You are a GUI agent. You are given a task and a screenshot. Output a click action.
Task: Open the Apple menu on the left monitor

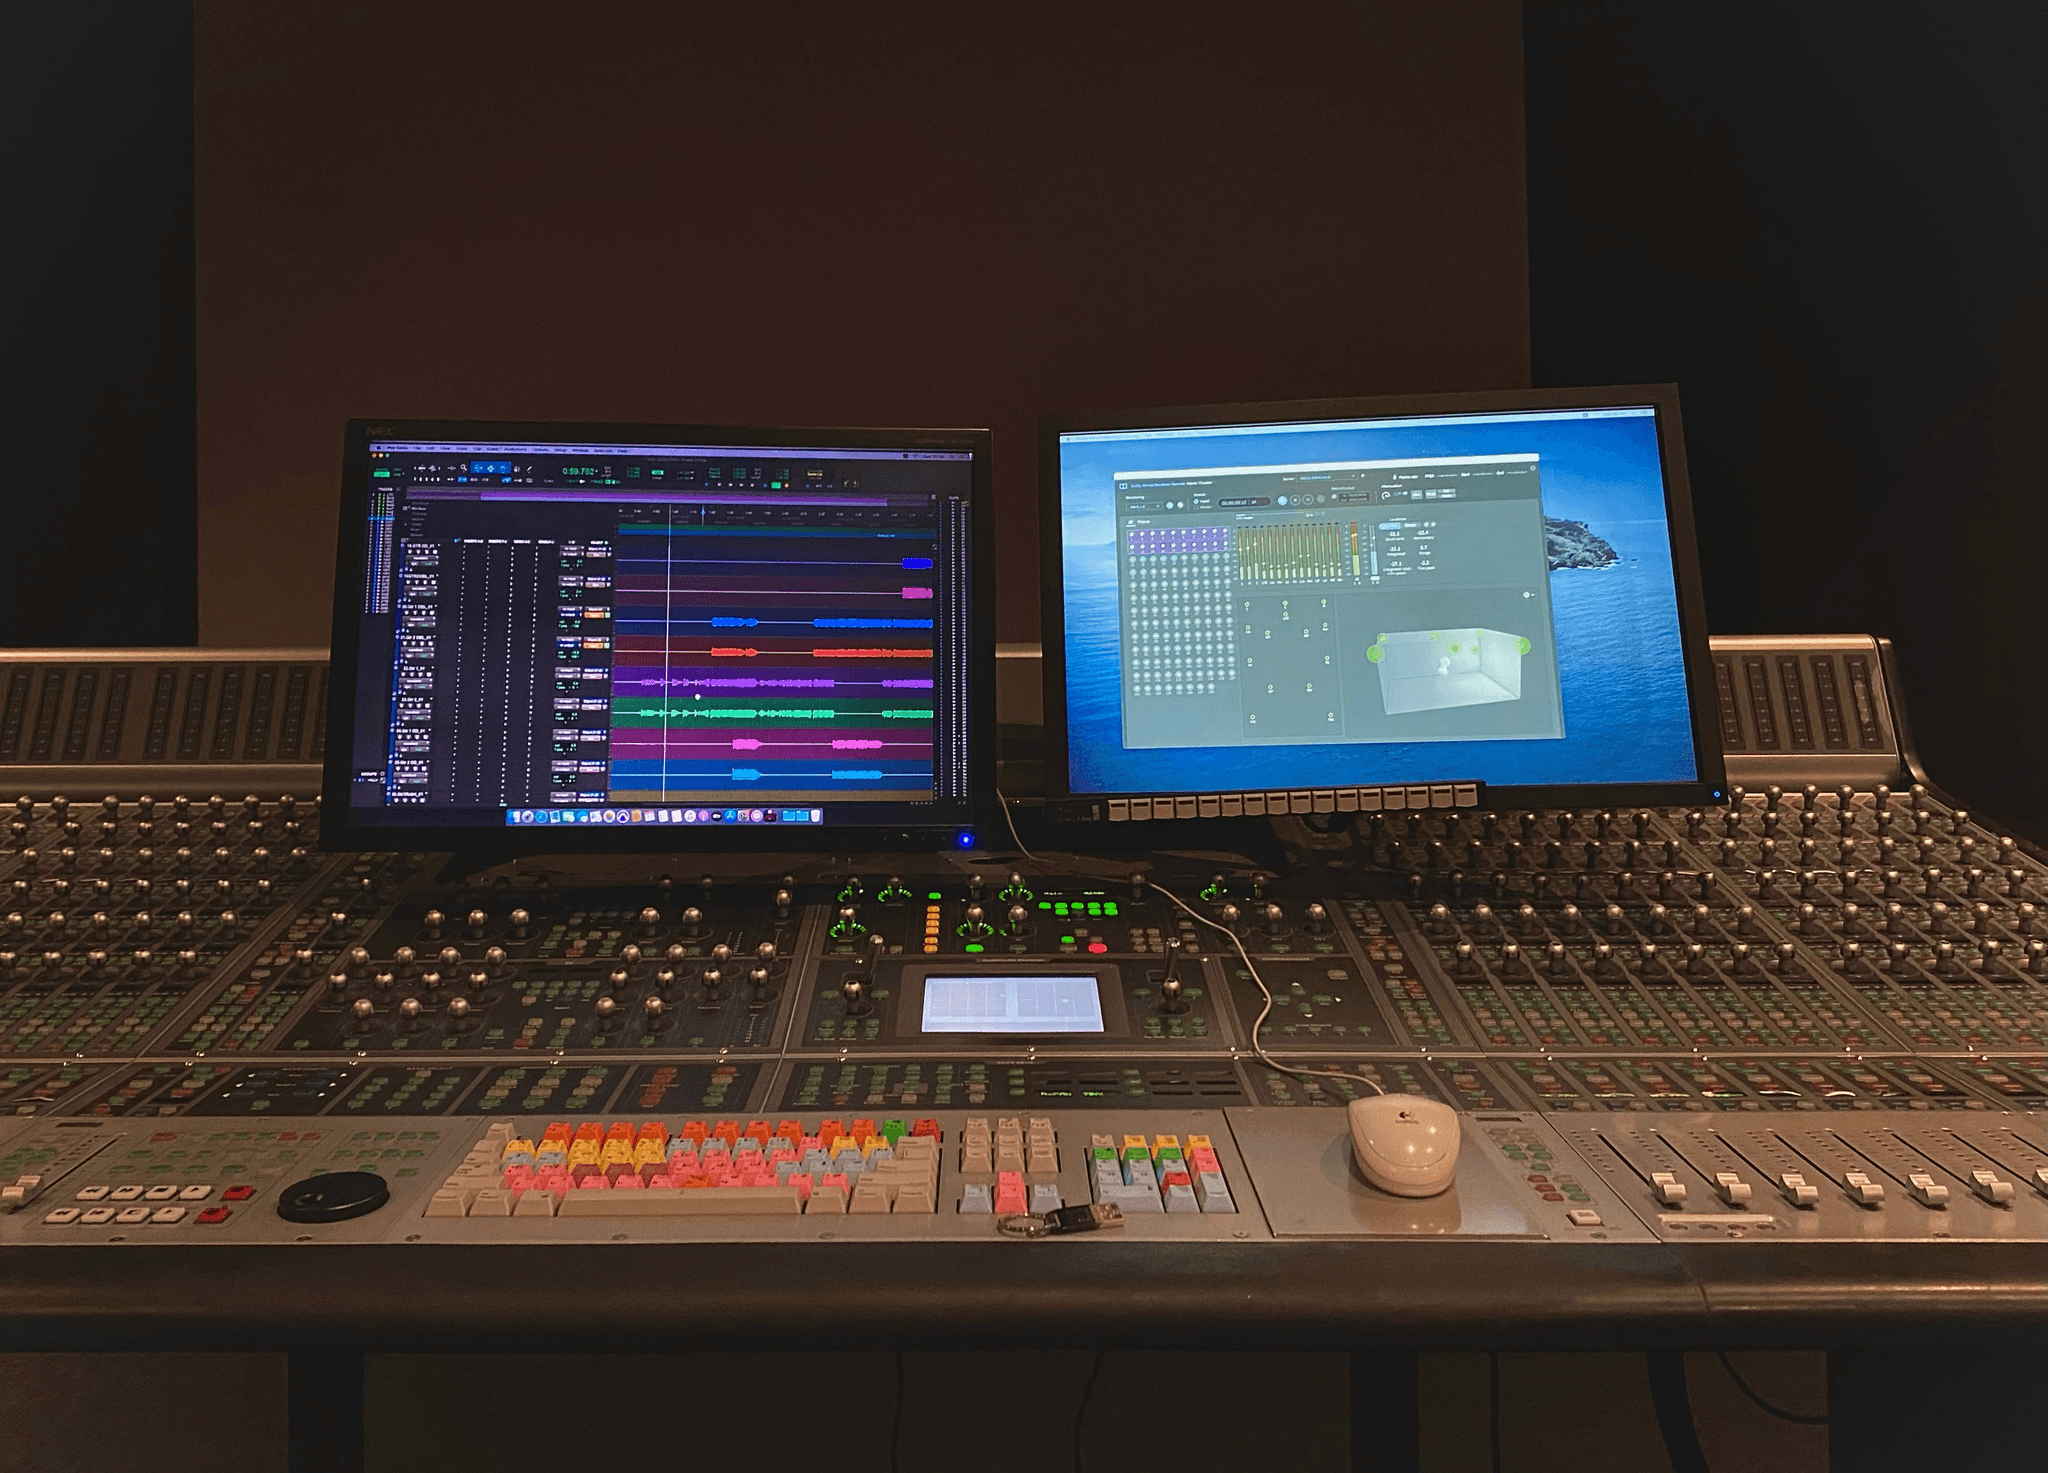[x=378, y=447]
